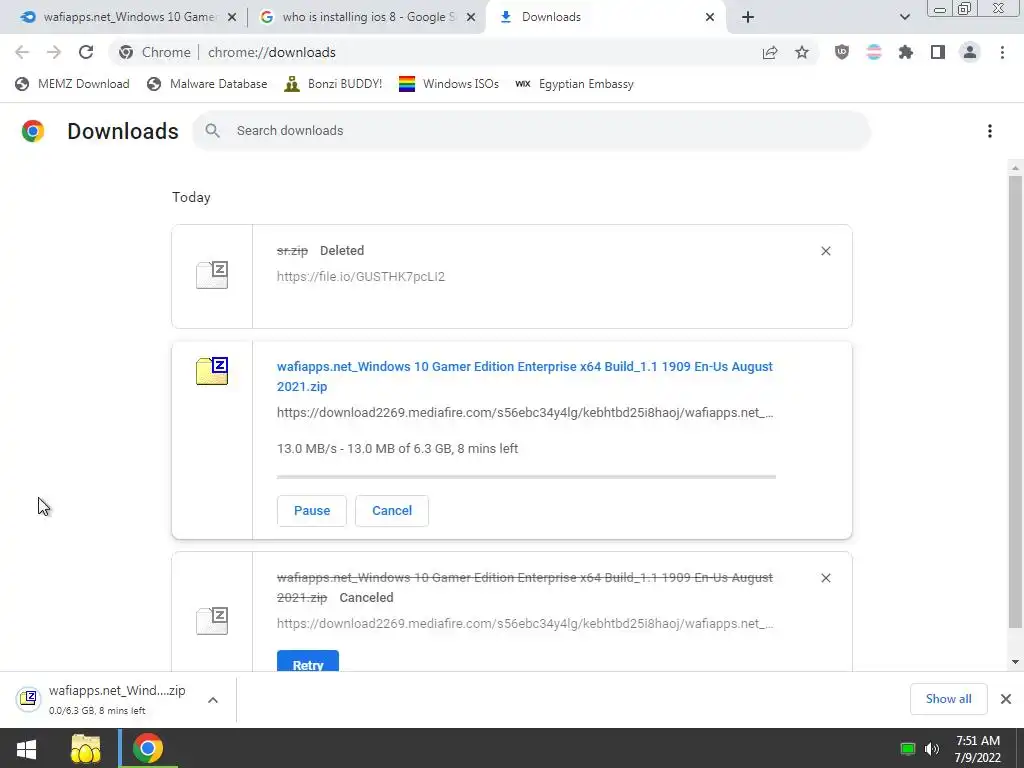Remove sr.zip entry from list

(x=825, y=251)
